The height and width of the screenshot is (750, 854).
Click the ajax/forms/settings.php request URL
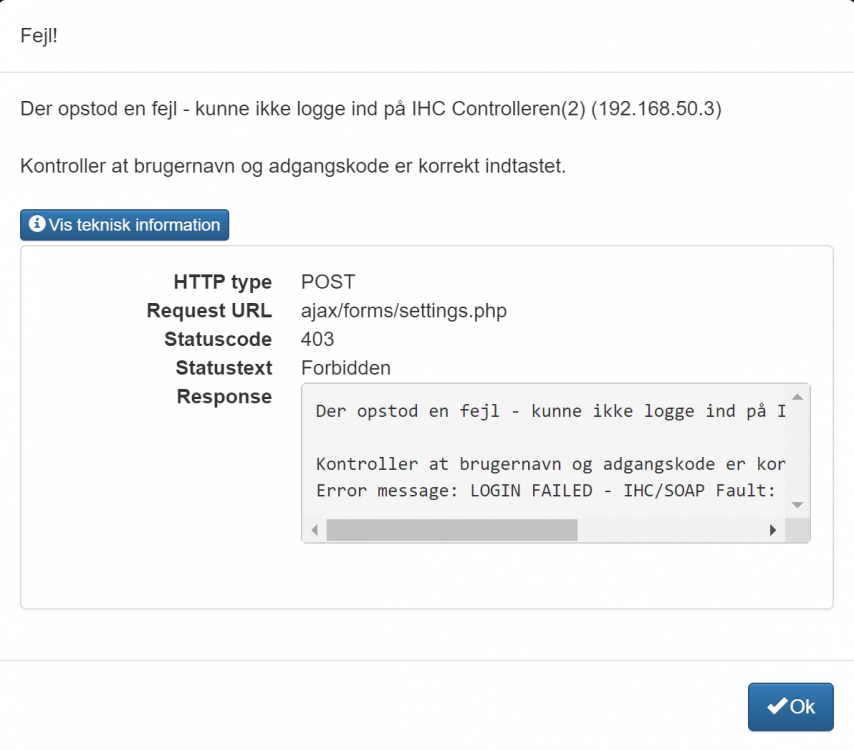point(403,311)
